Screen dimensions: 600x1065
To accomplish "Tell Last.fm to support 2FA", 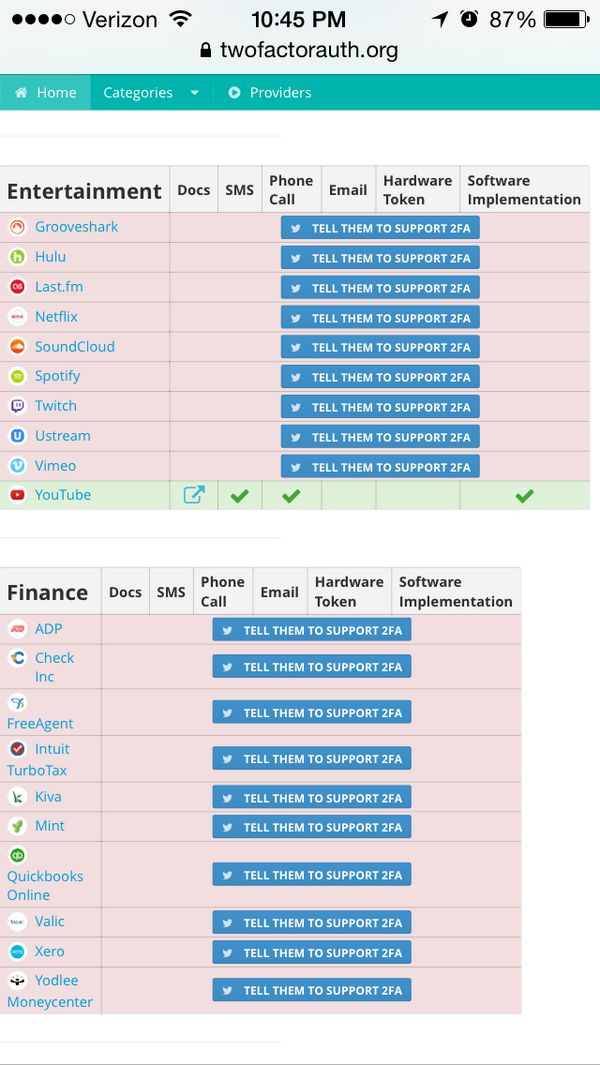I will [x=380, y=287].
